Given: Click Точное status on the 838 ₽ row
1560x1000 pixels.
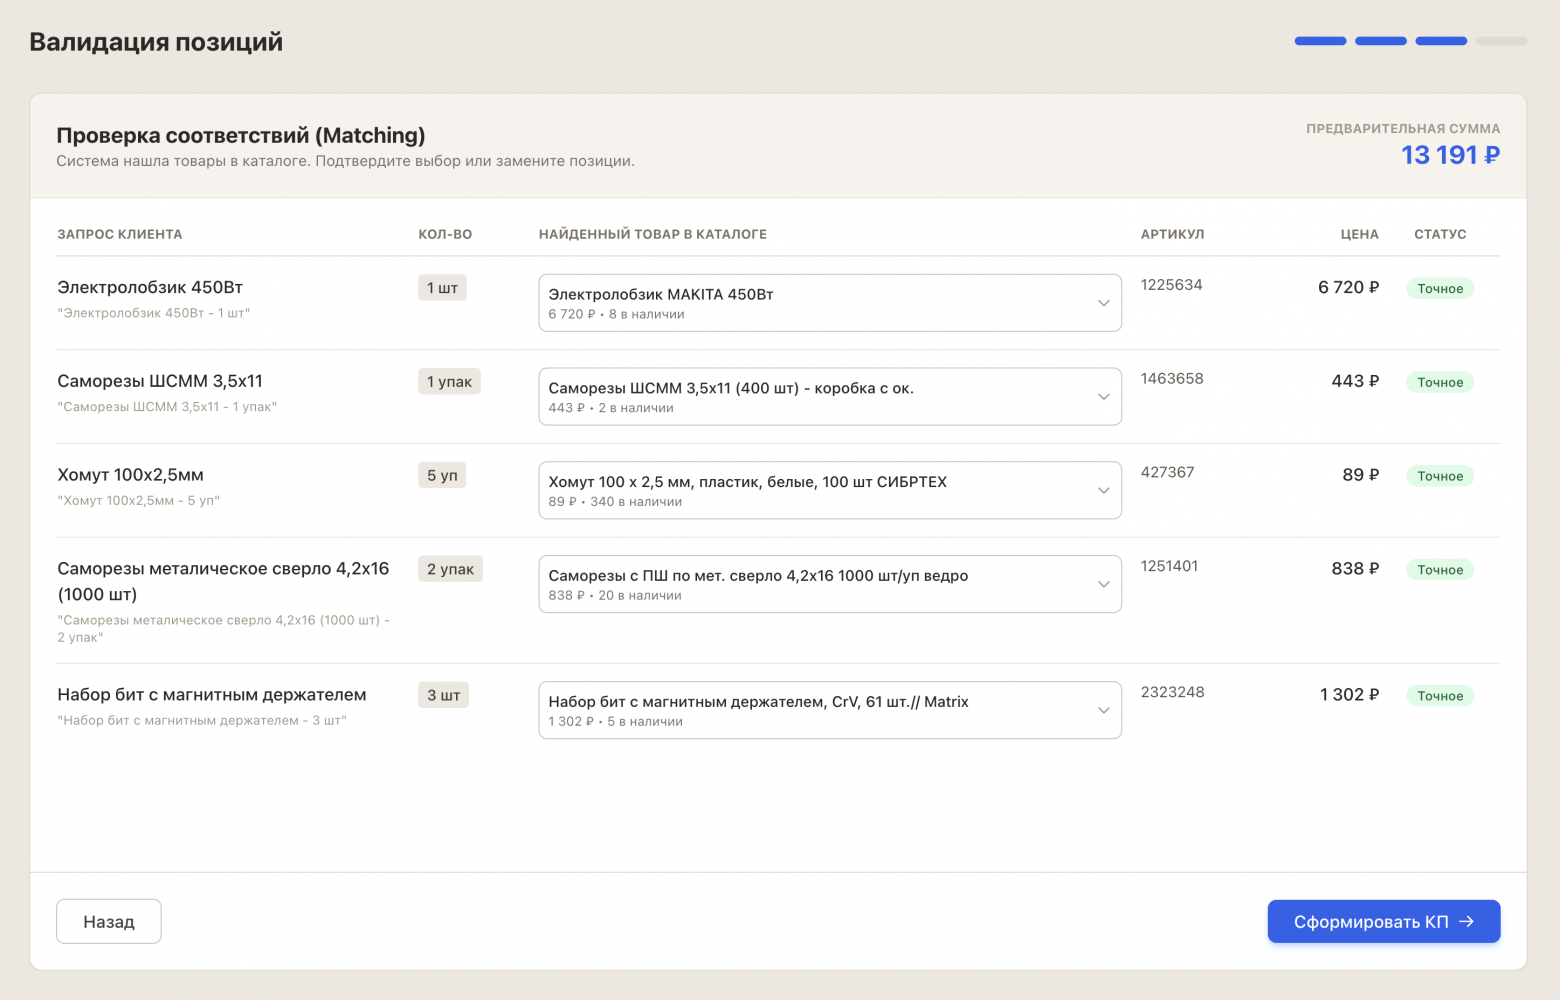Looking at the screenshot, I should [x=1440, y=570].
